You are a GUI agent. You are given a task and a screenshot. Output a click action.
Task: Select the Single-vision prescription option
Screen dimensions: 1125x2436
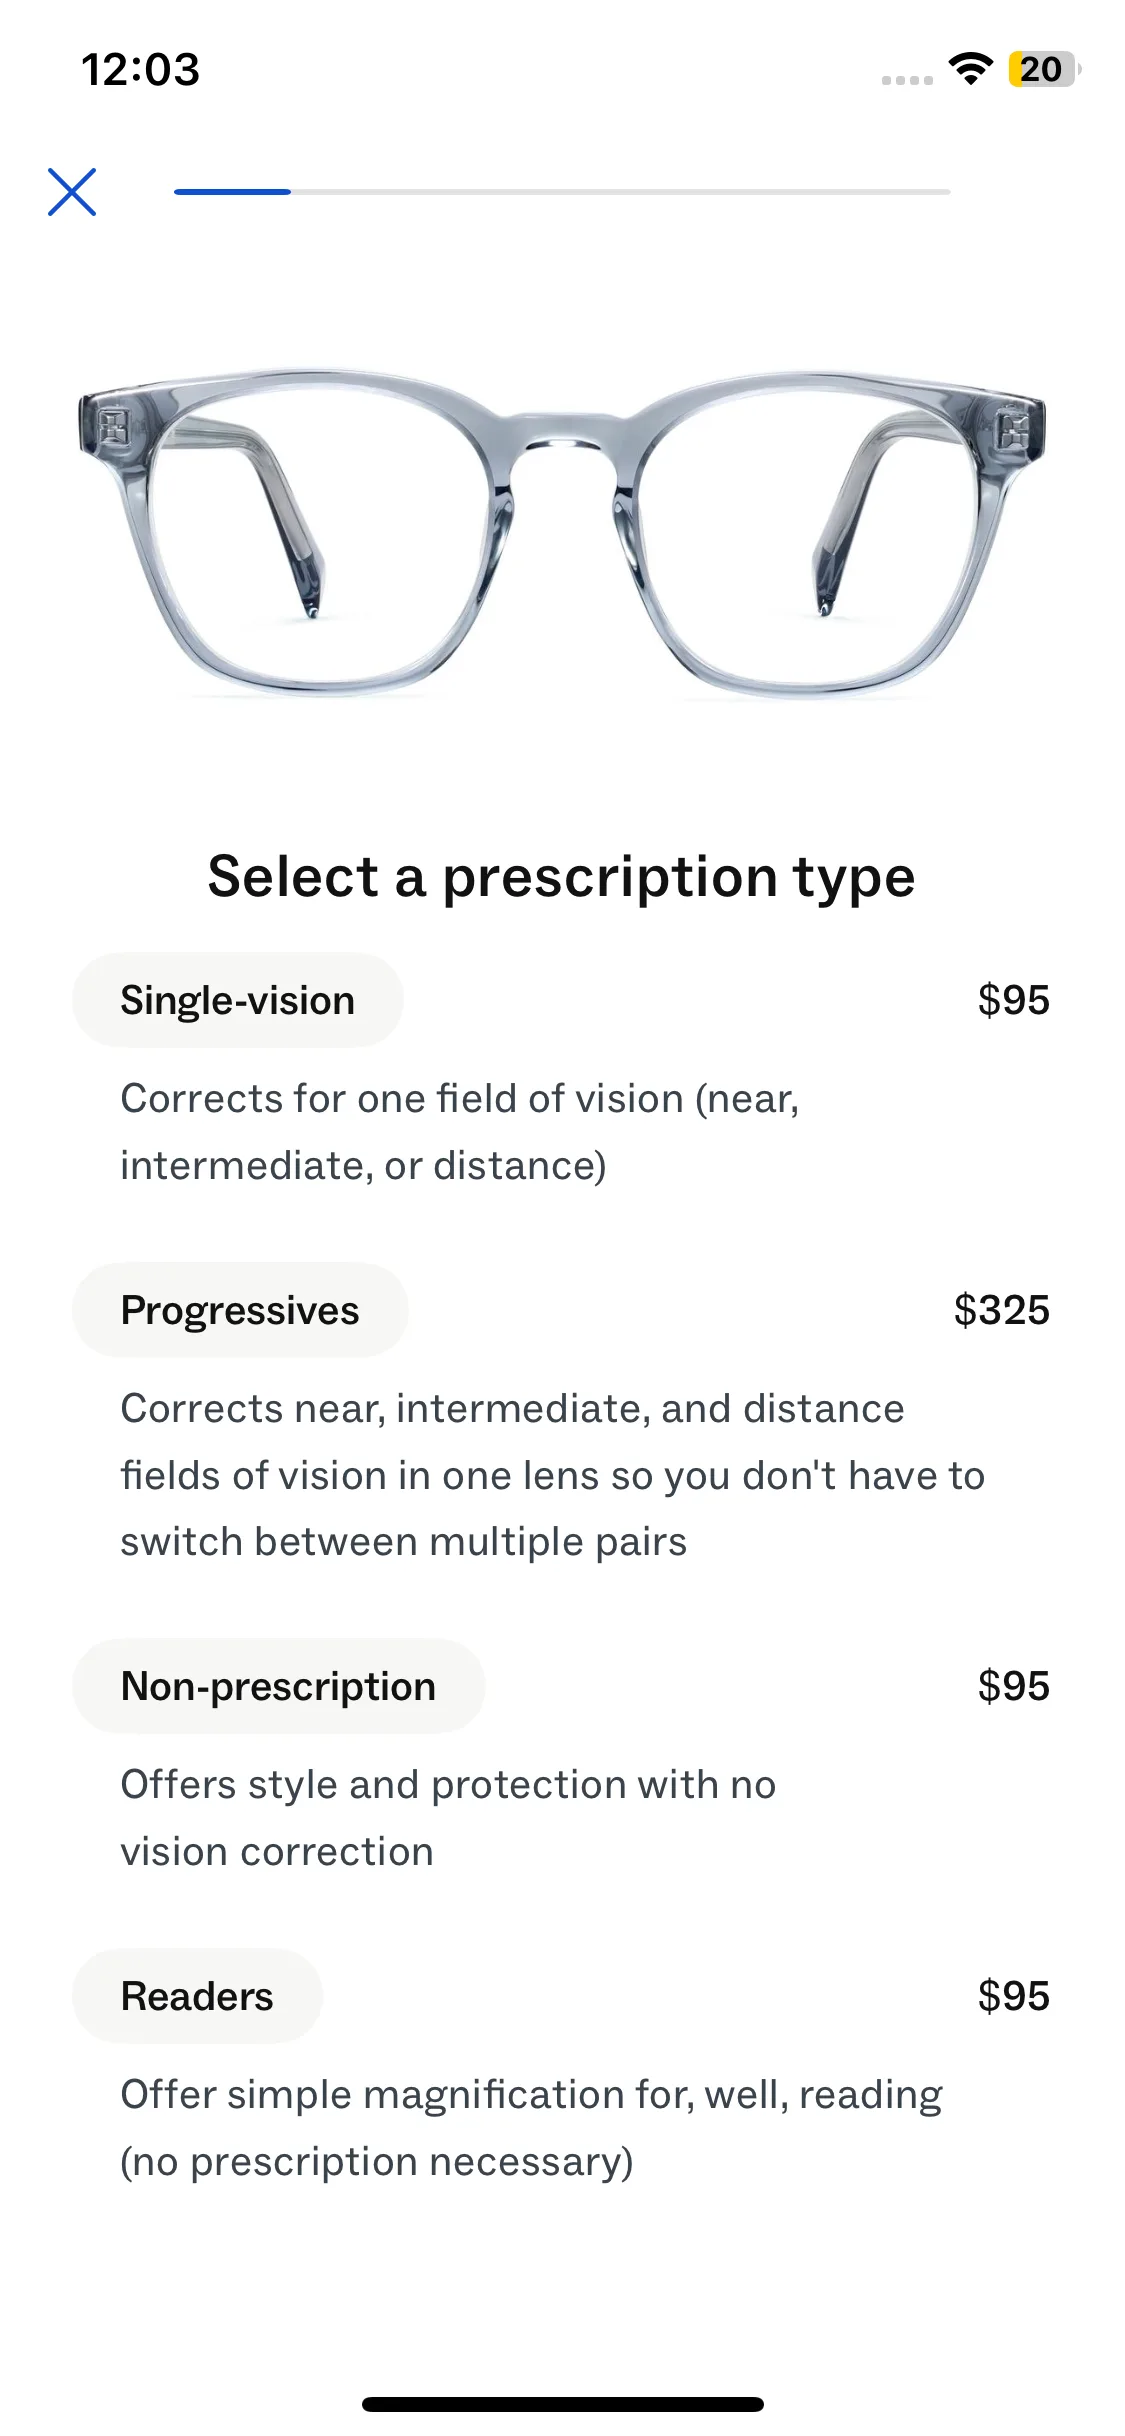click(238, 1000)
